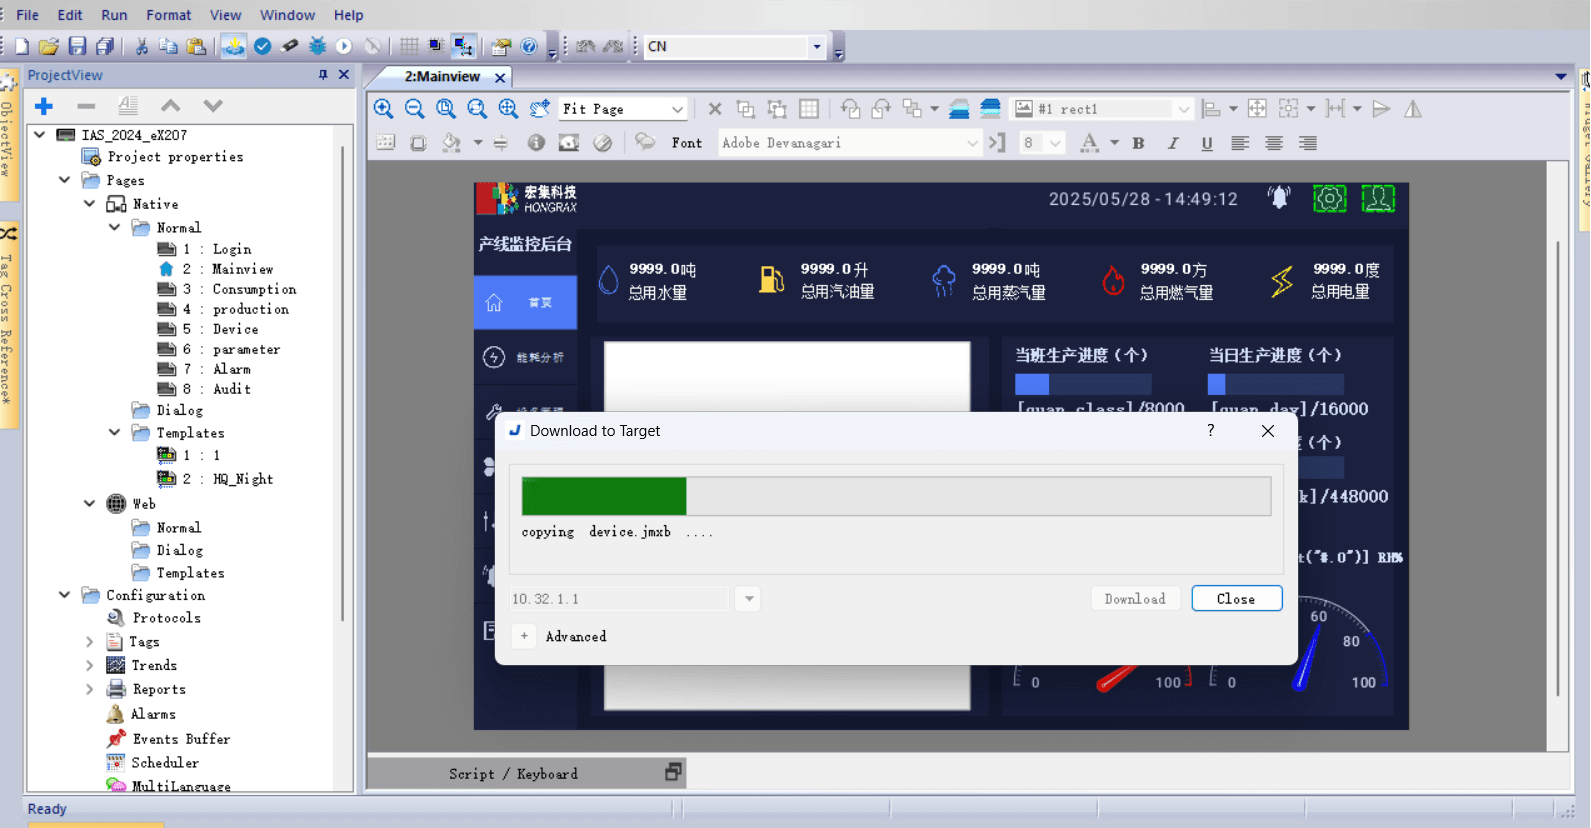Open the target IP address dropdown arrow
The width and height of the screenshot is (1591, 828).
point(748,599)
